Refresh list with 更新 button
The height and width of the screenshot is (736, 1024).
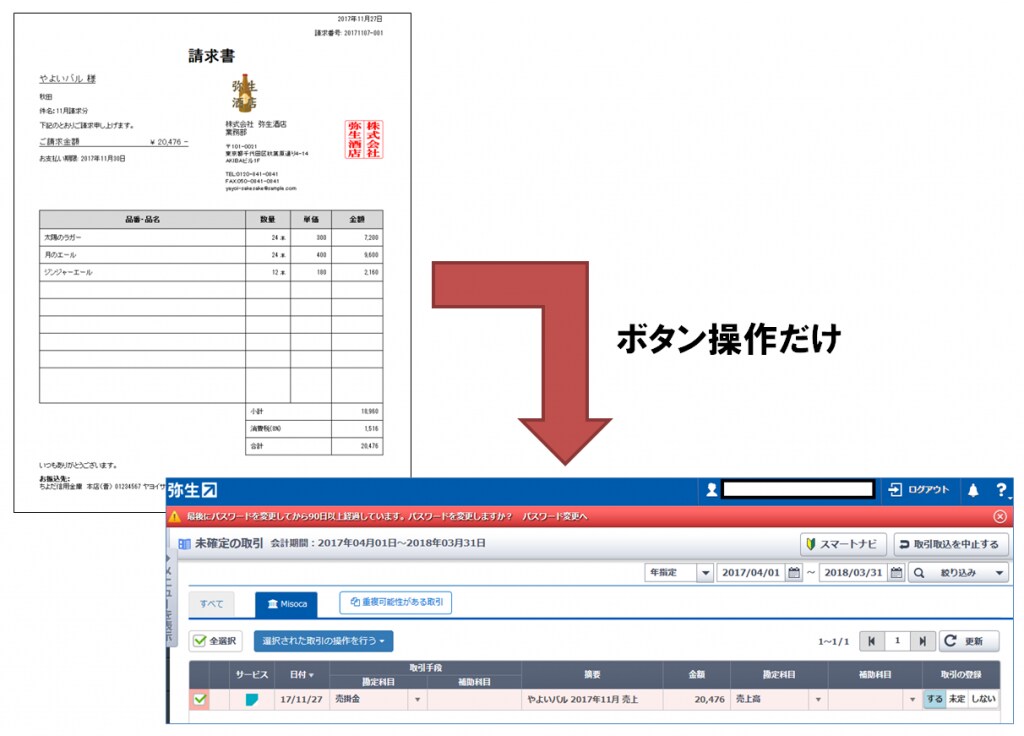969,641
